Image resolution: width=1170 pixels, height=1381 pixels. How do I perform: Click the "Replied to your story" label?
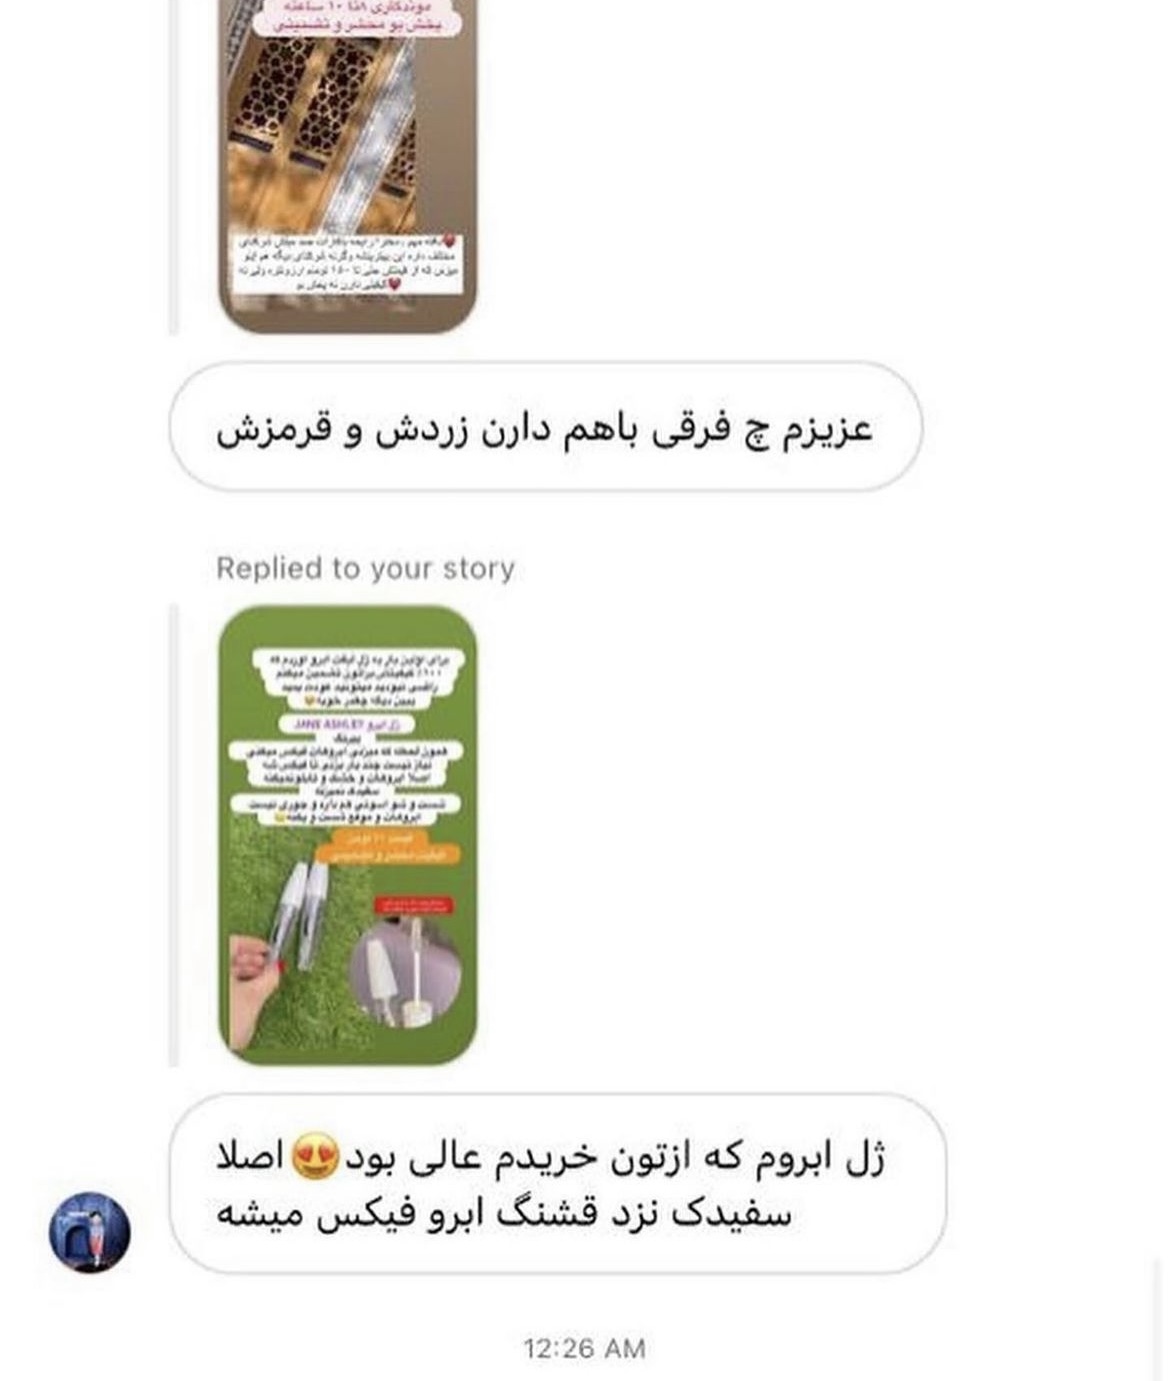point(365,568)
